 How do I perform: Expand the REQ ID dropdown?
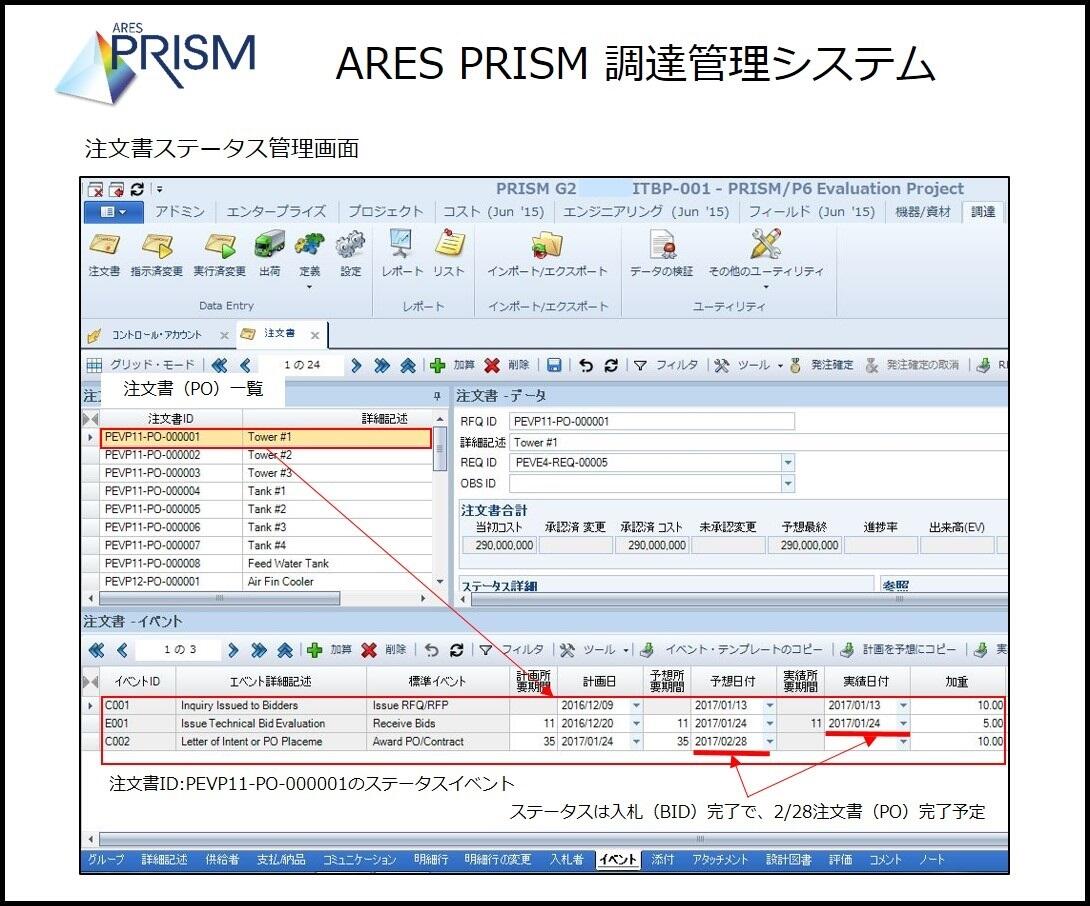pos(788,462)
